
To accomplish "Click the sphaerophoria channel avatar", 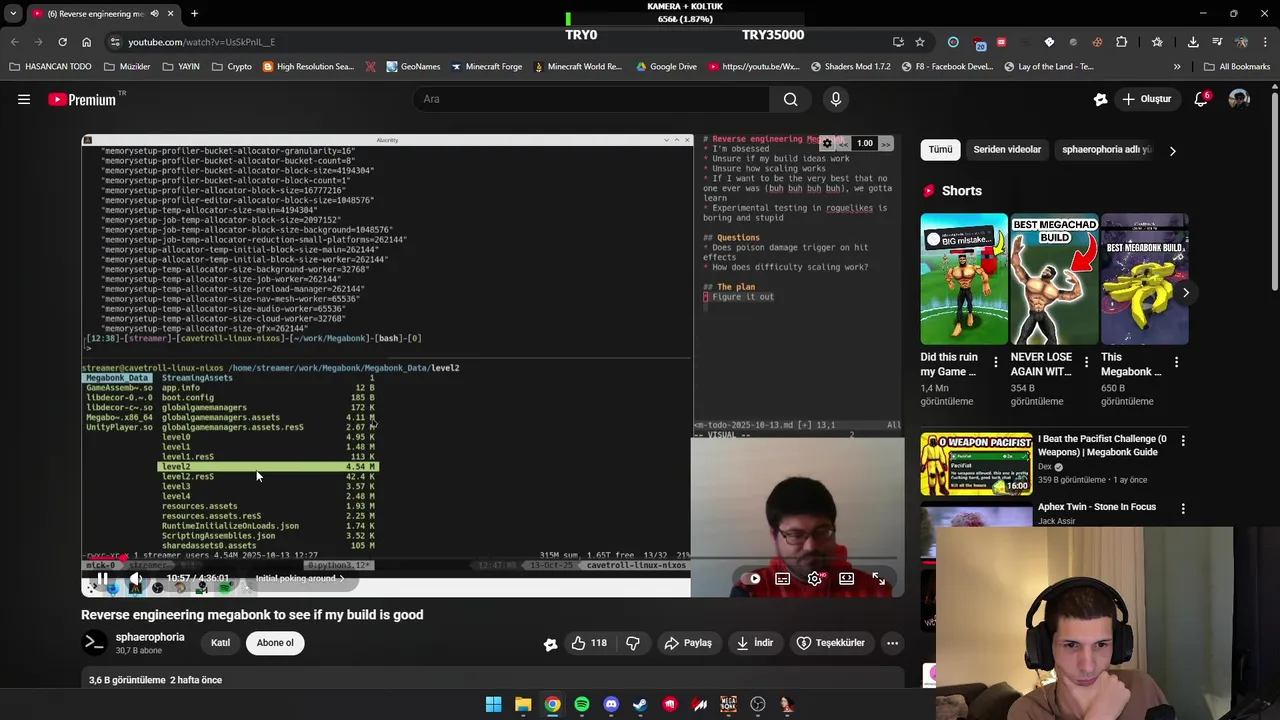I will [94, 643].
